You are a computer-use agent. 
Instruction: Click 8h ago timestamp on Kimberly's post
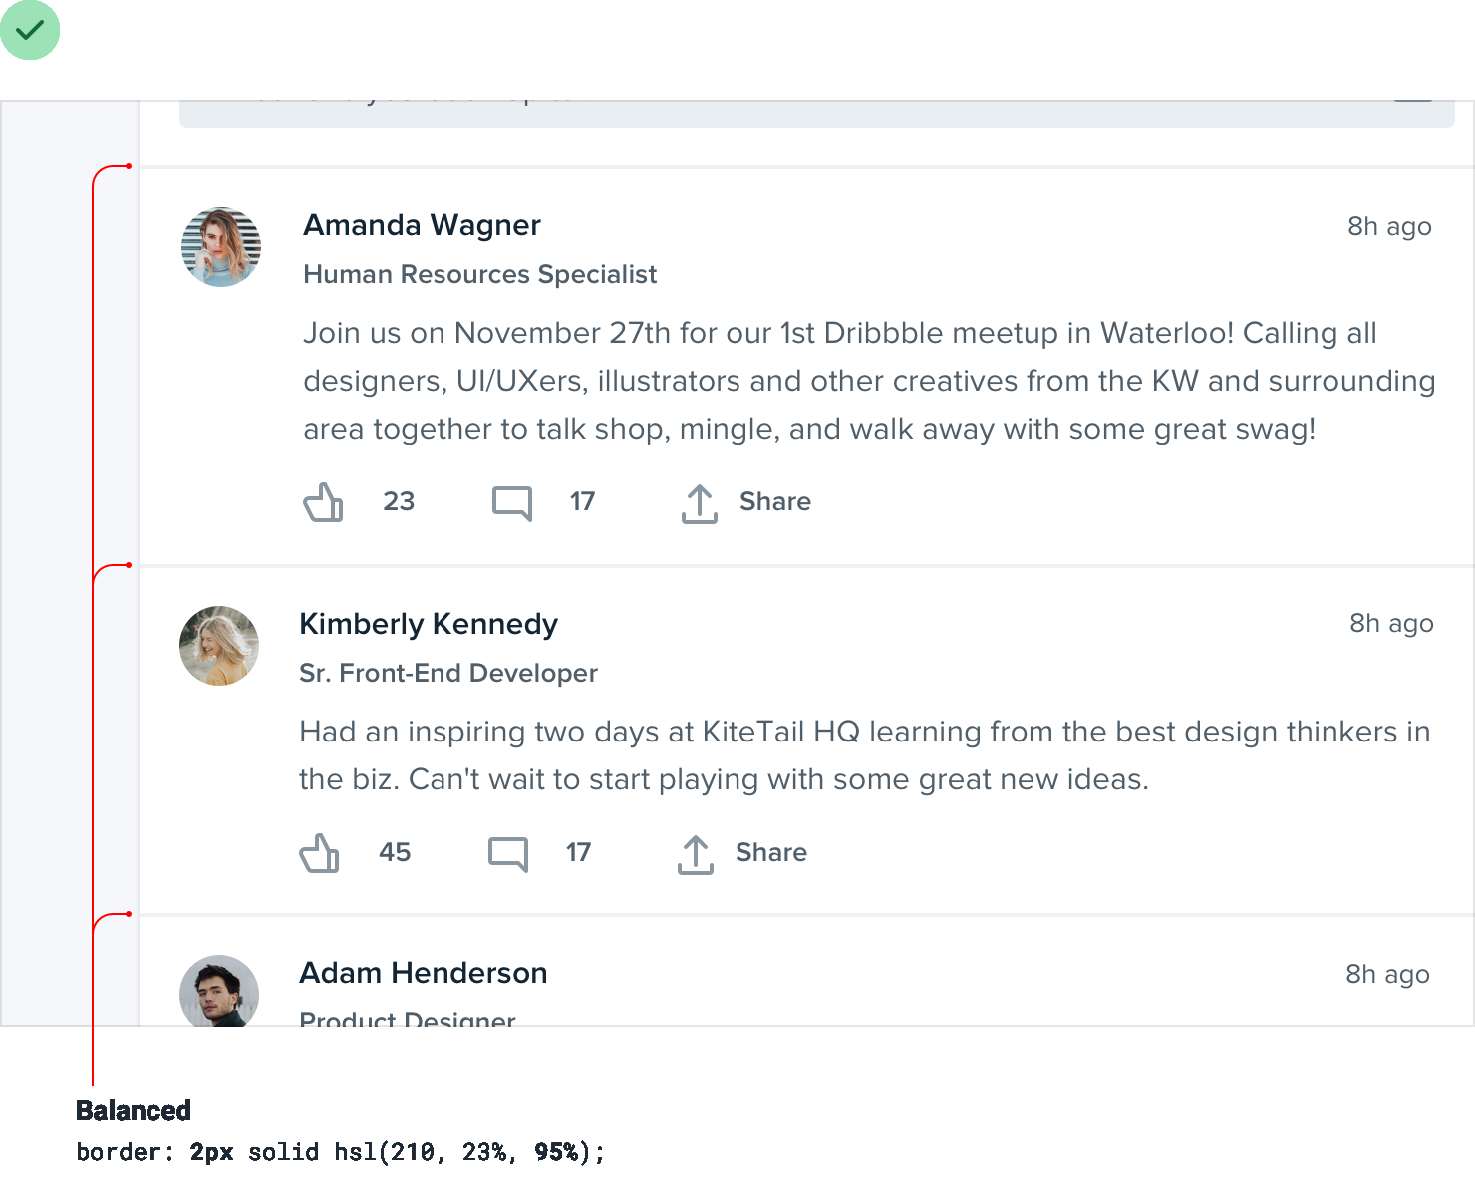(x=1391, y=623)
